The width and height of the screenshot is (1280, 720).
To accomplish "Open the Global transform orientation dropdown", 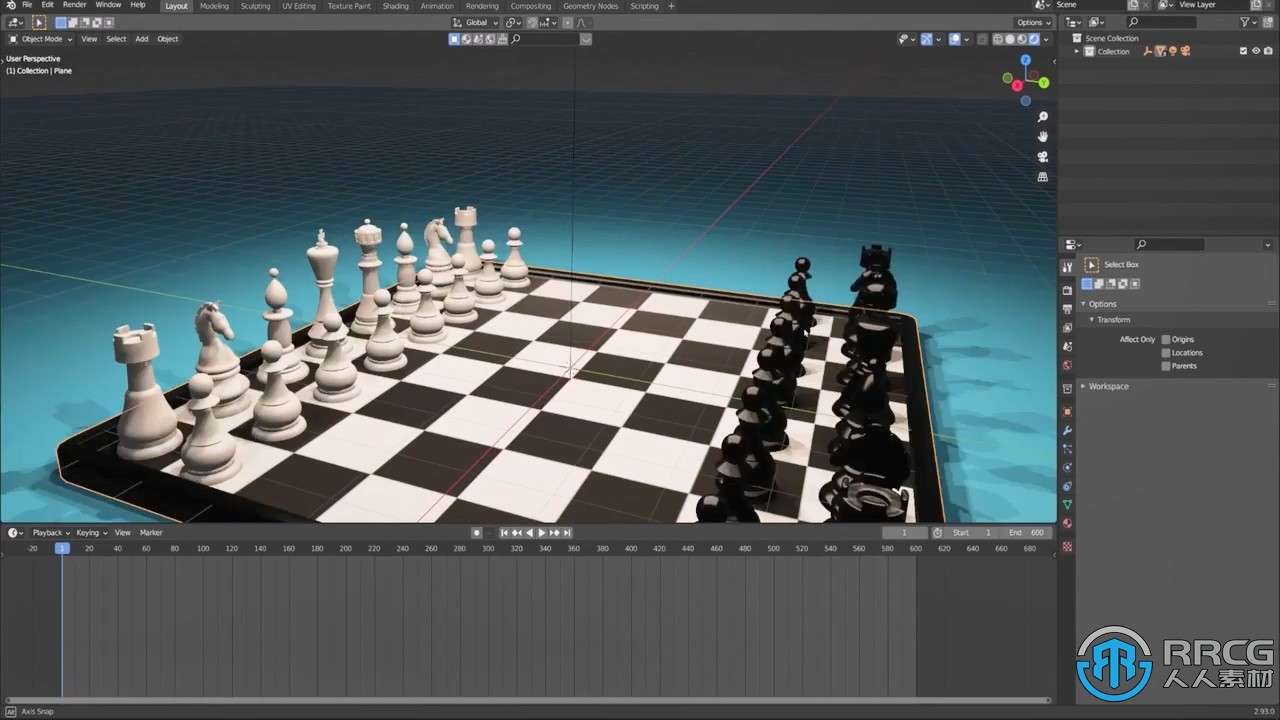I will point(475,22).
